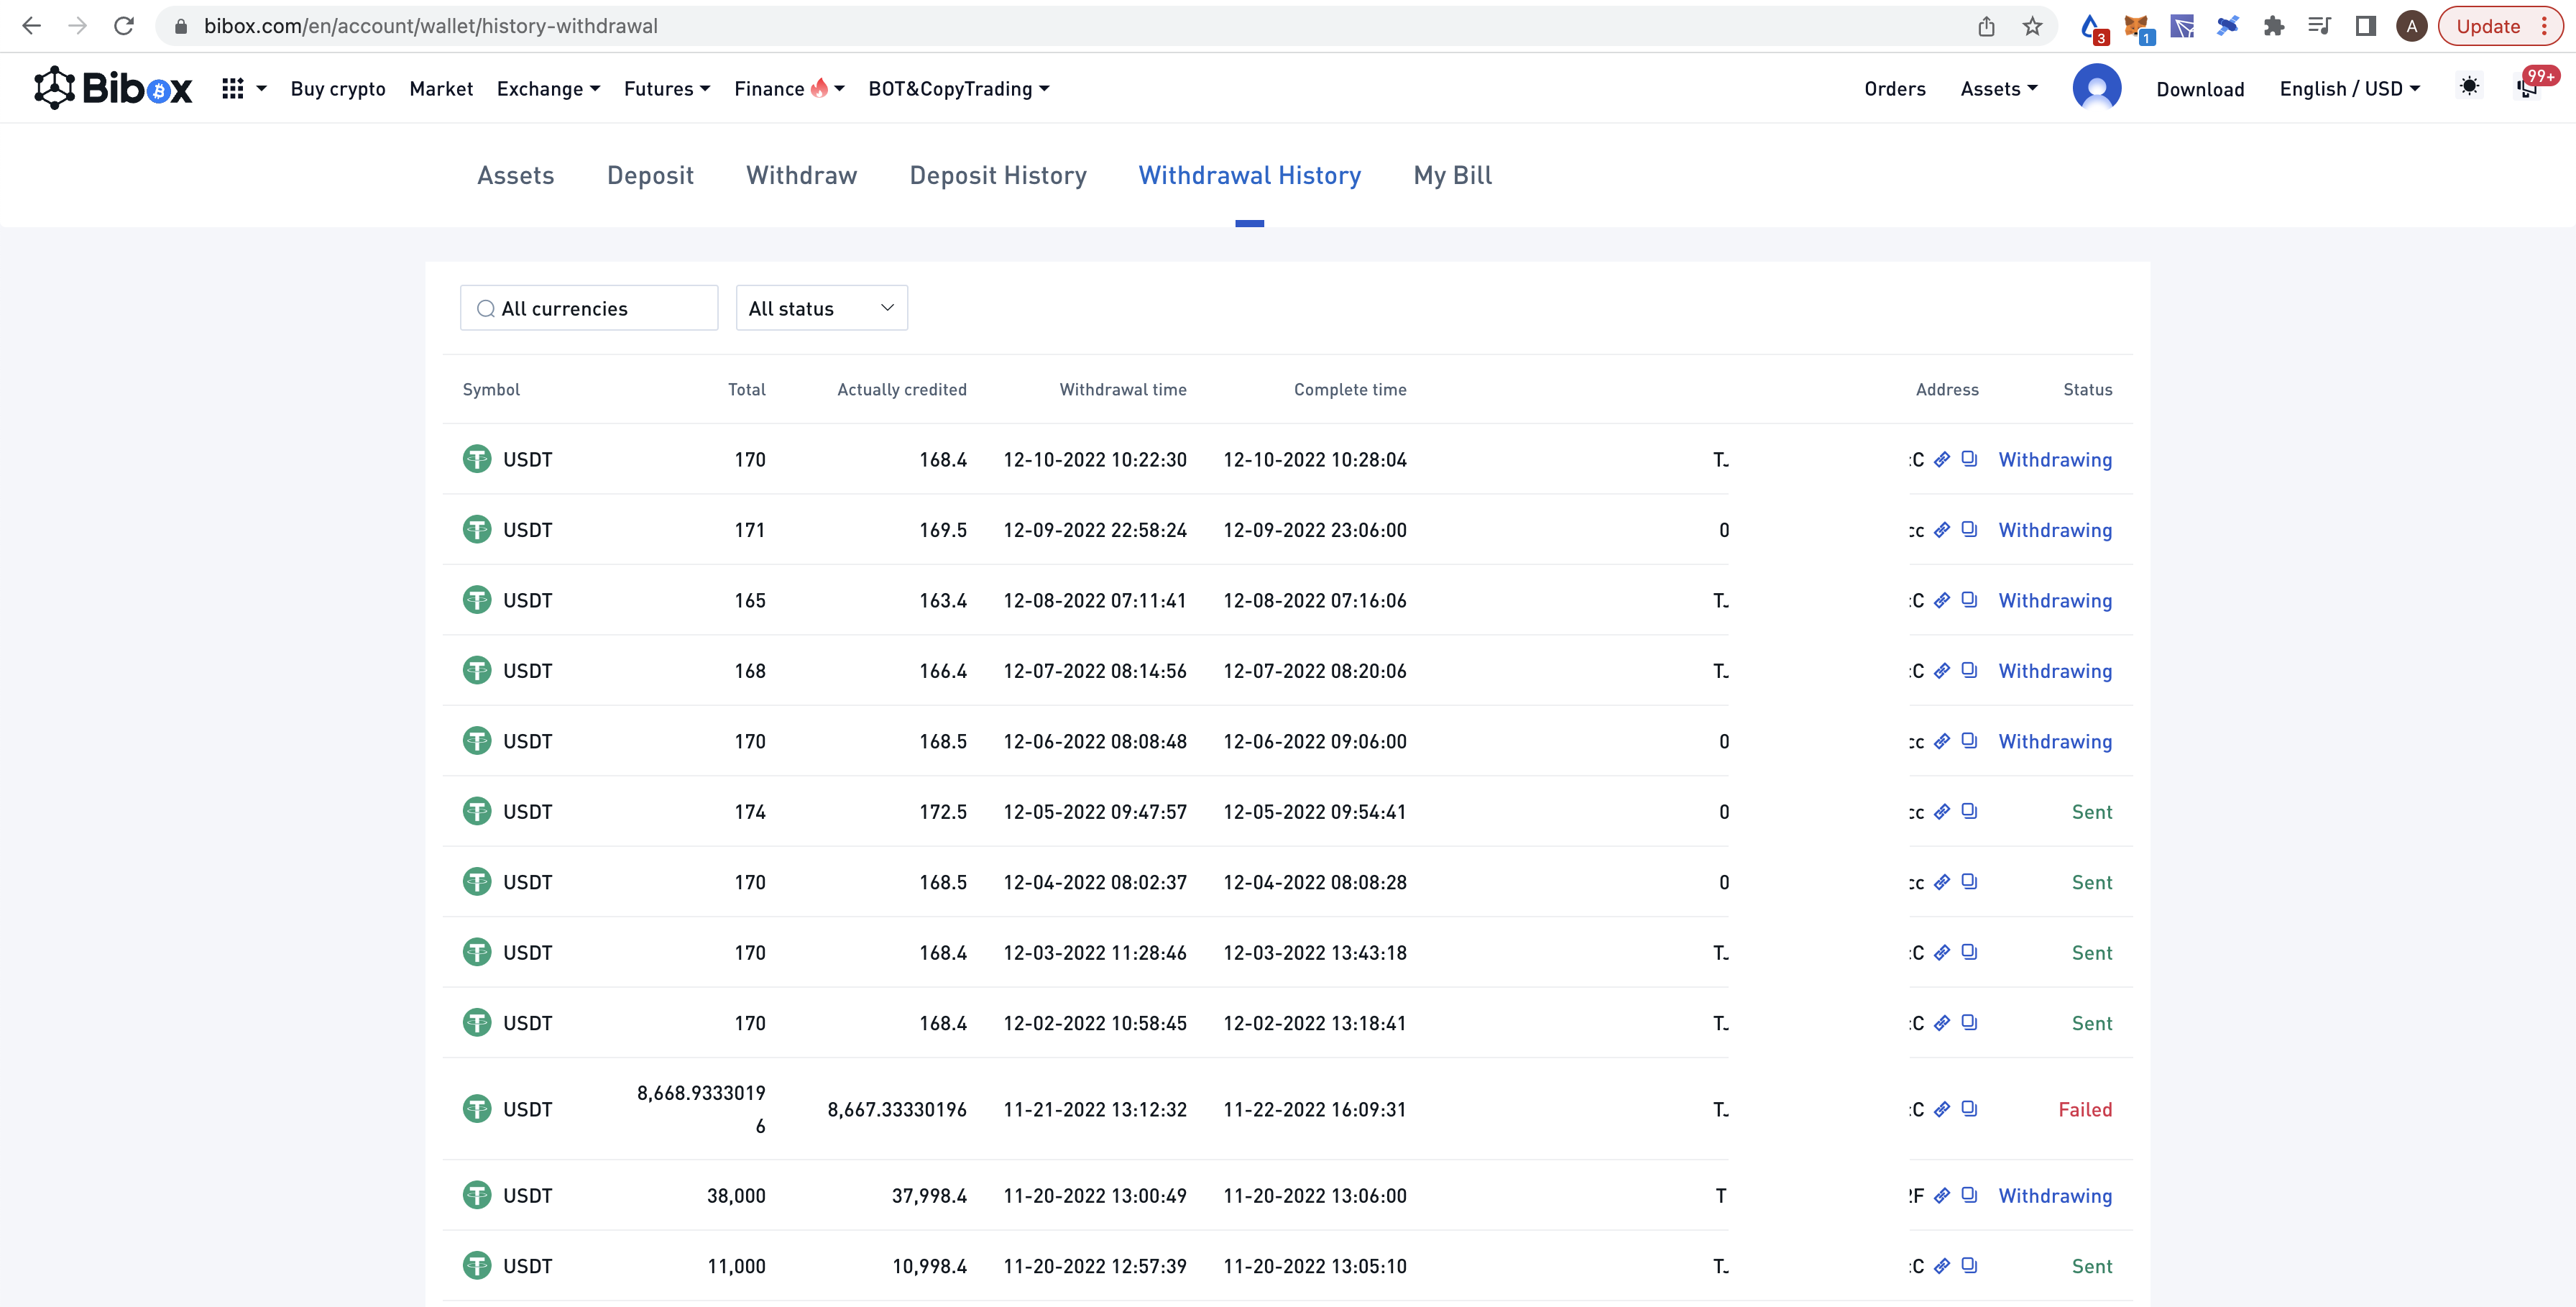Open the All status dropdown
The image size is (2576, 1307).
pyautogui.click(x=820, y=308)
